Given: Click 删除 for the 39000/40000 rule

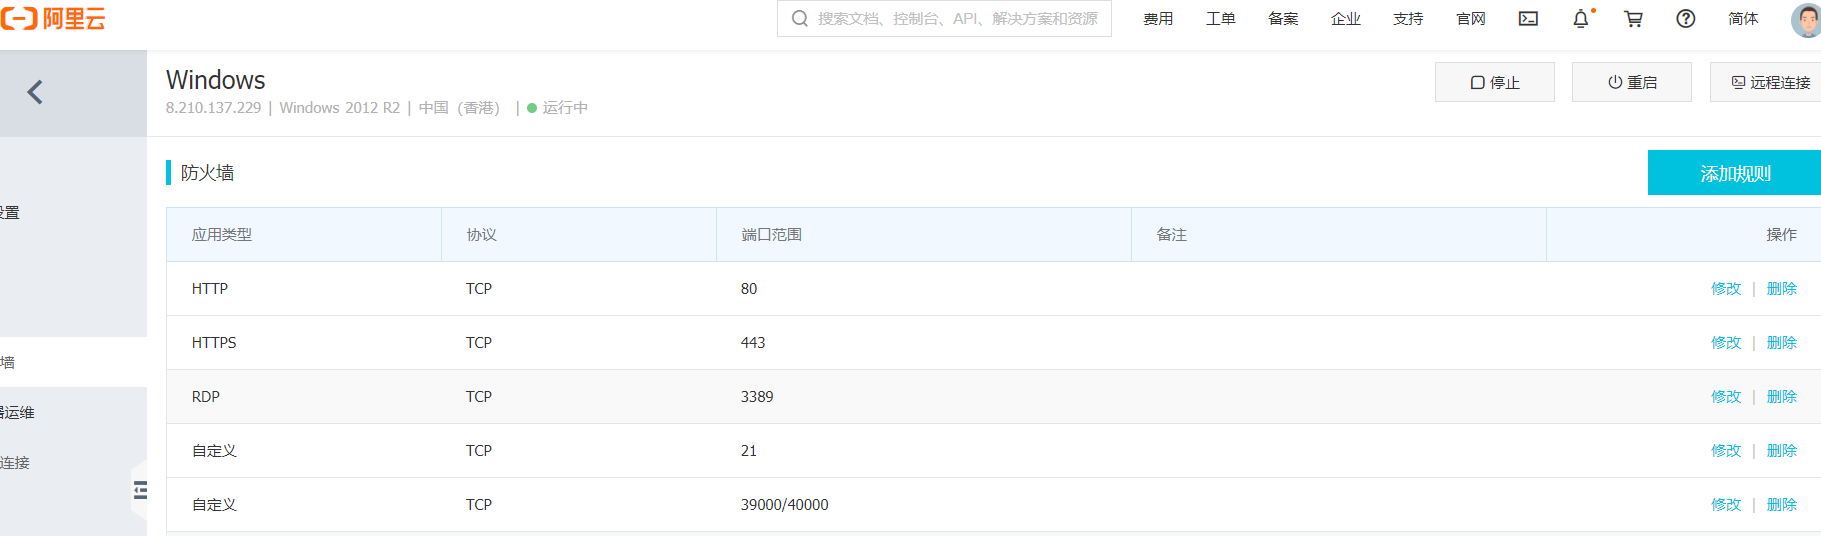Looking at the screenshot, I should click(1782, 505).
